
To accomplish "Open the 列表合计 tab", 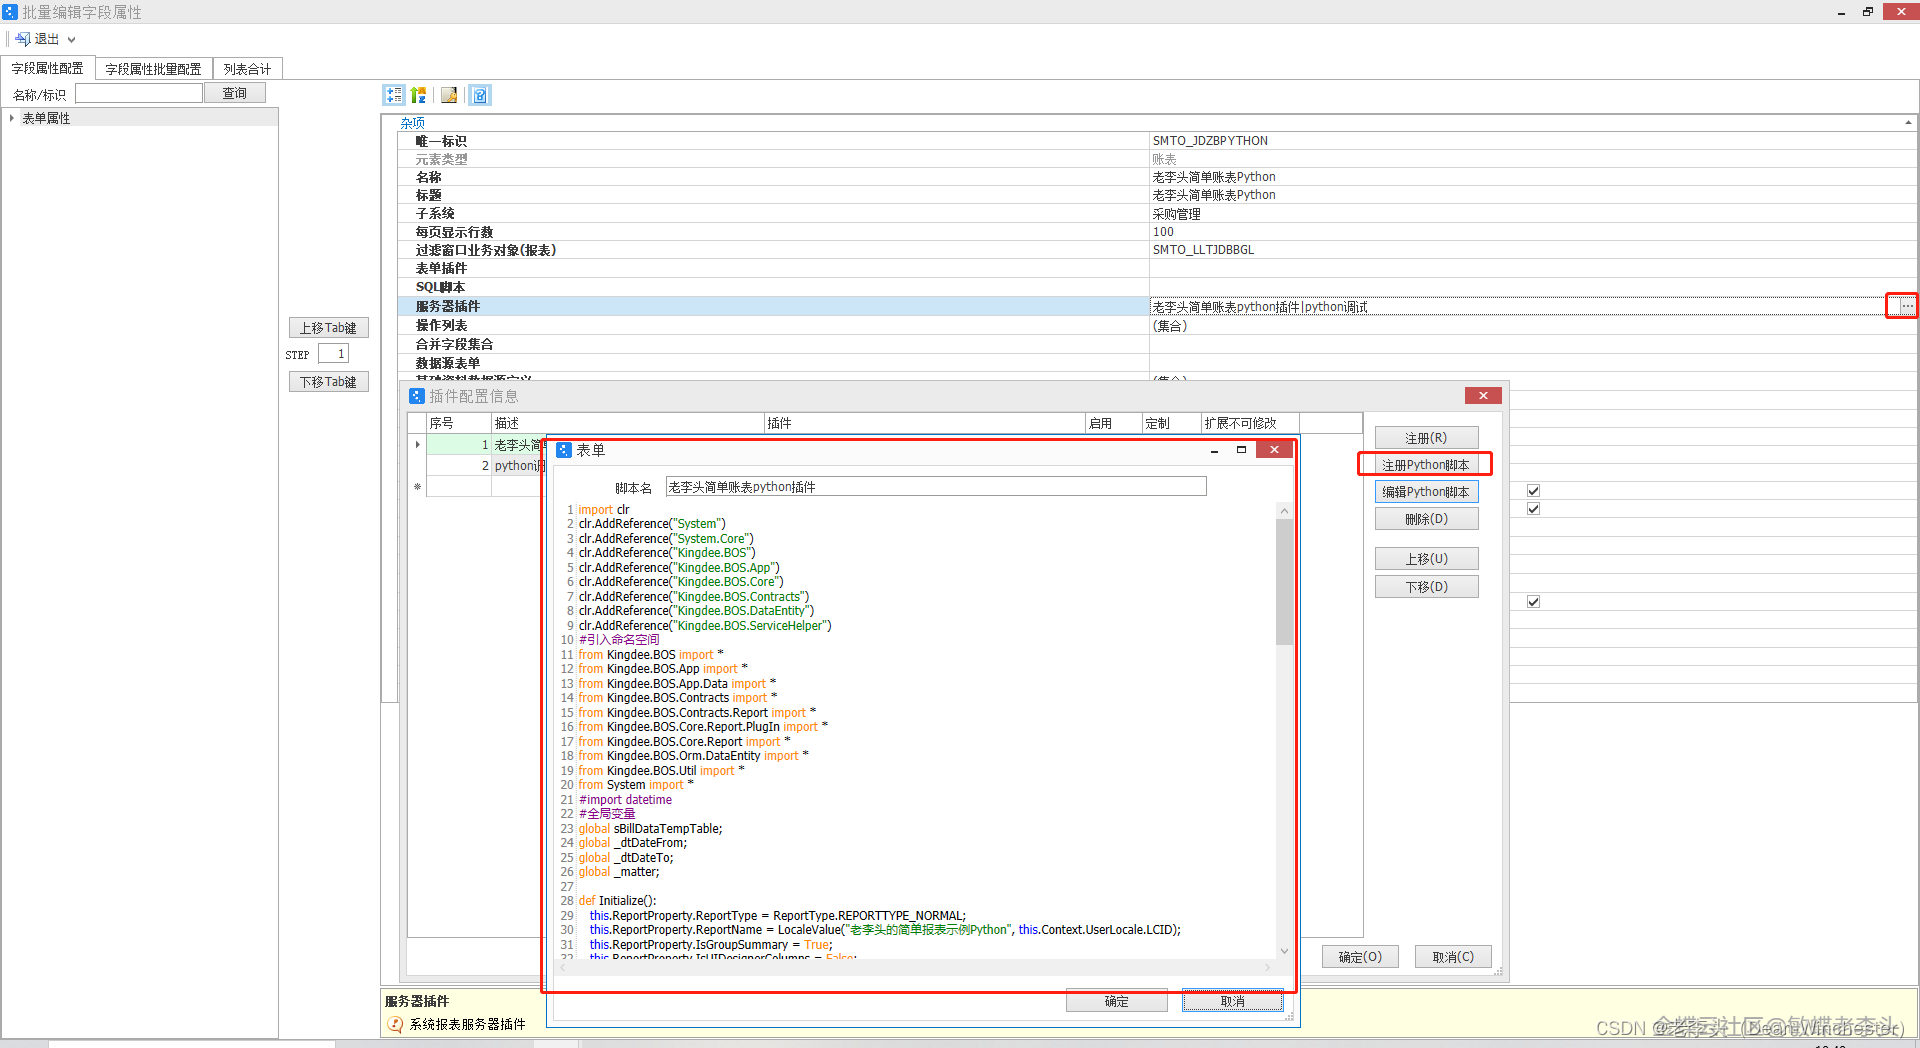I will pos(247,69).
